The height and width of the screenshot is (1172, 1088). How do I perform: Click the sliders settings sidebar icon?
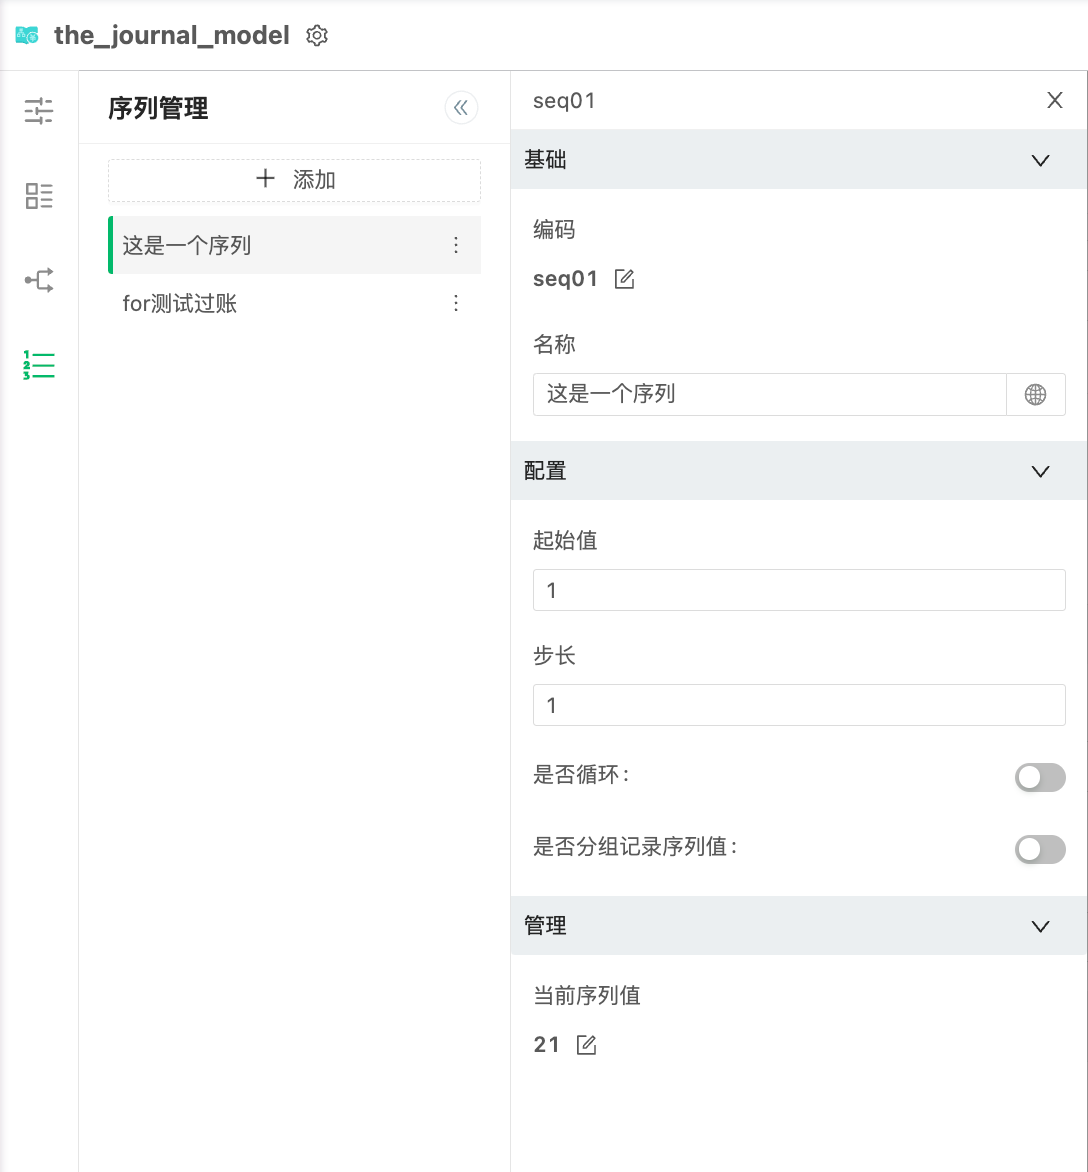click(39, 111)
